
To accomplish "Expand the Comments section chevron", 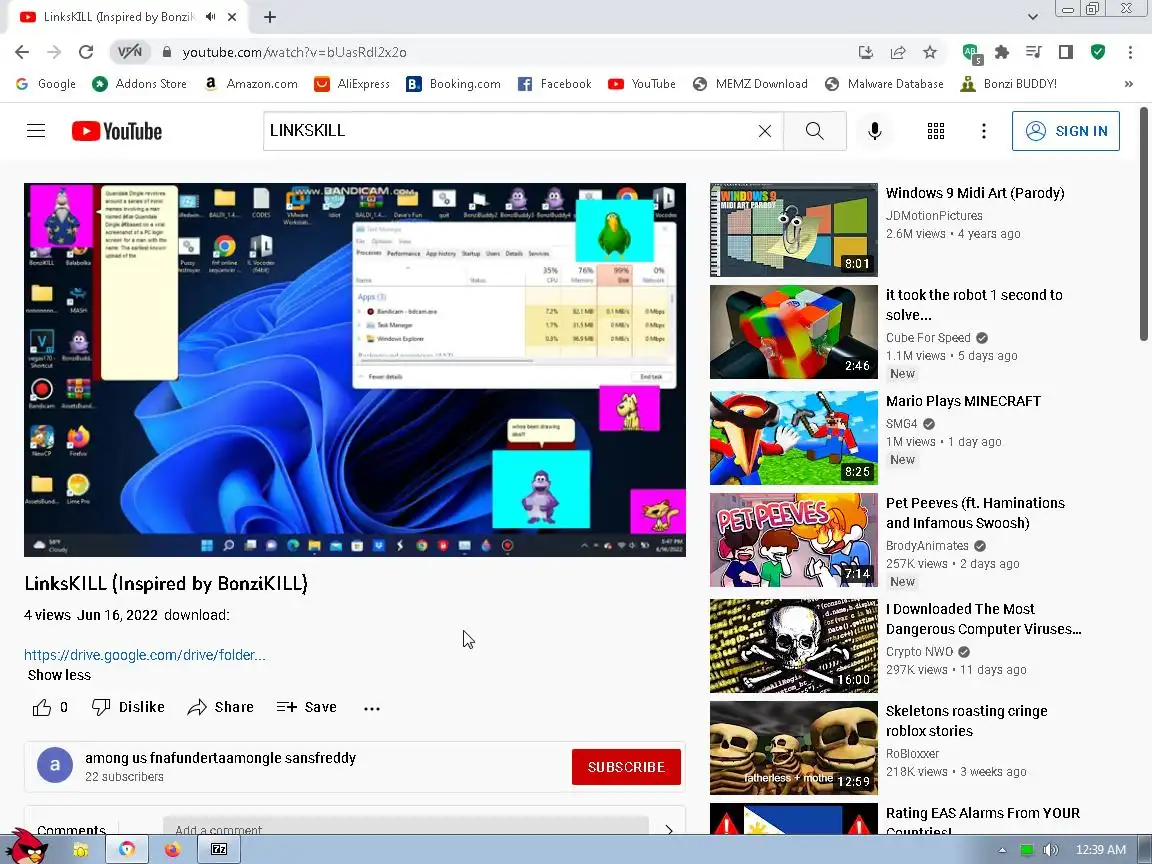I will coord(669,829).
